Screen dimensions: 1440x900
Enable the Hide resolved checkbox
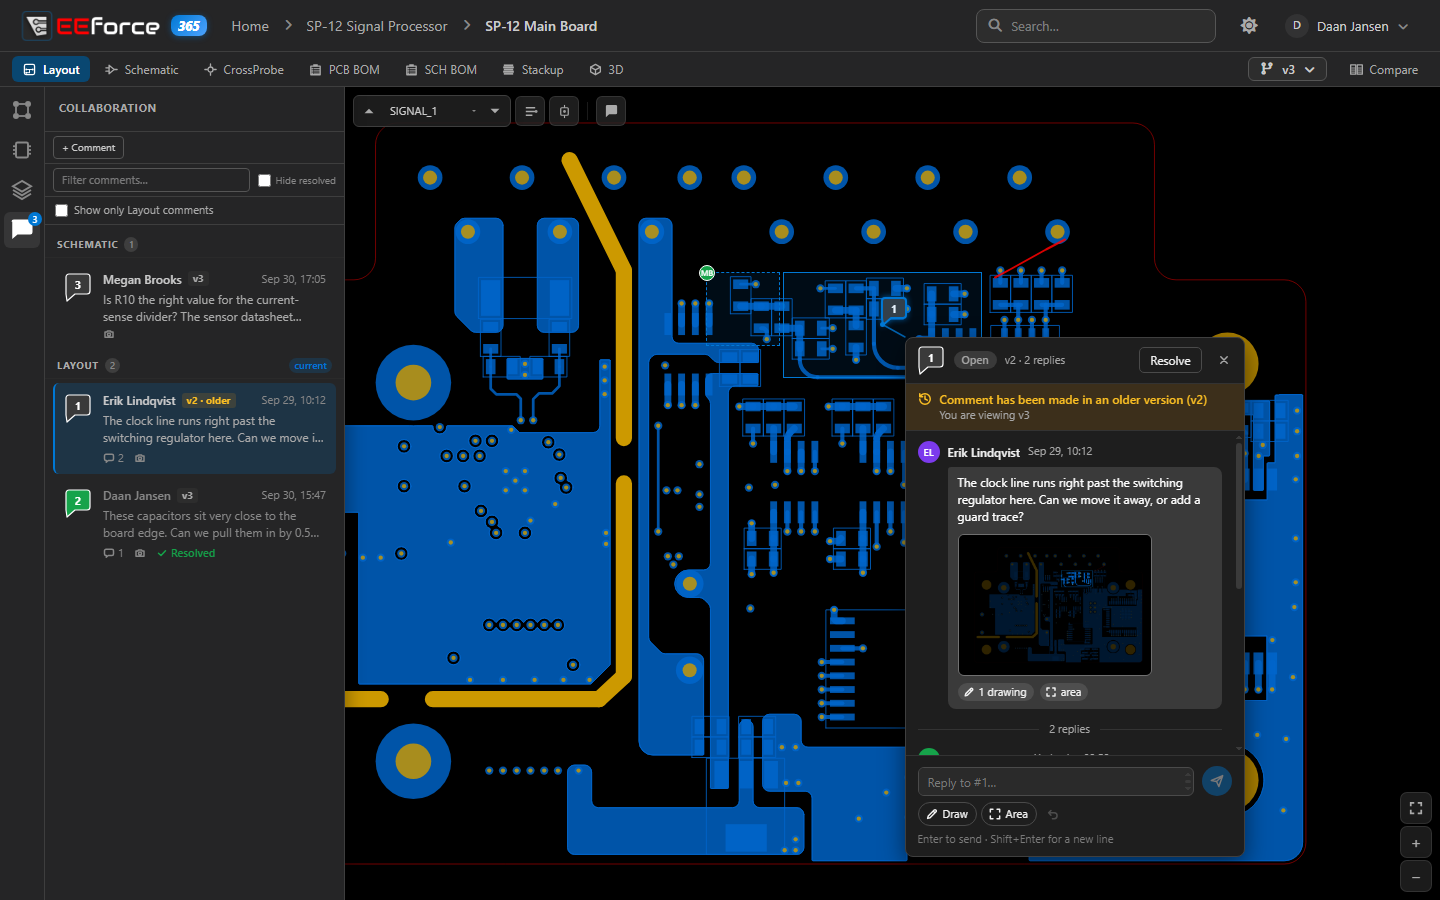click(264, 181)
